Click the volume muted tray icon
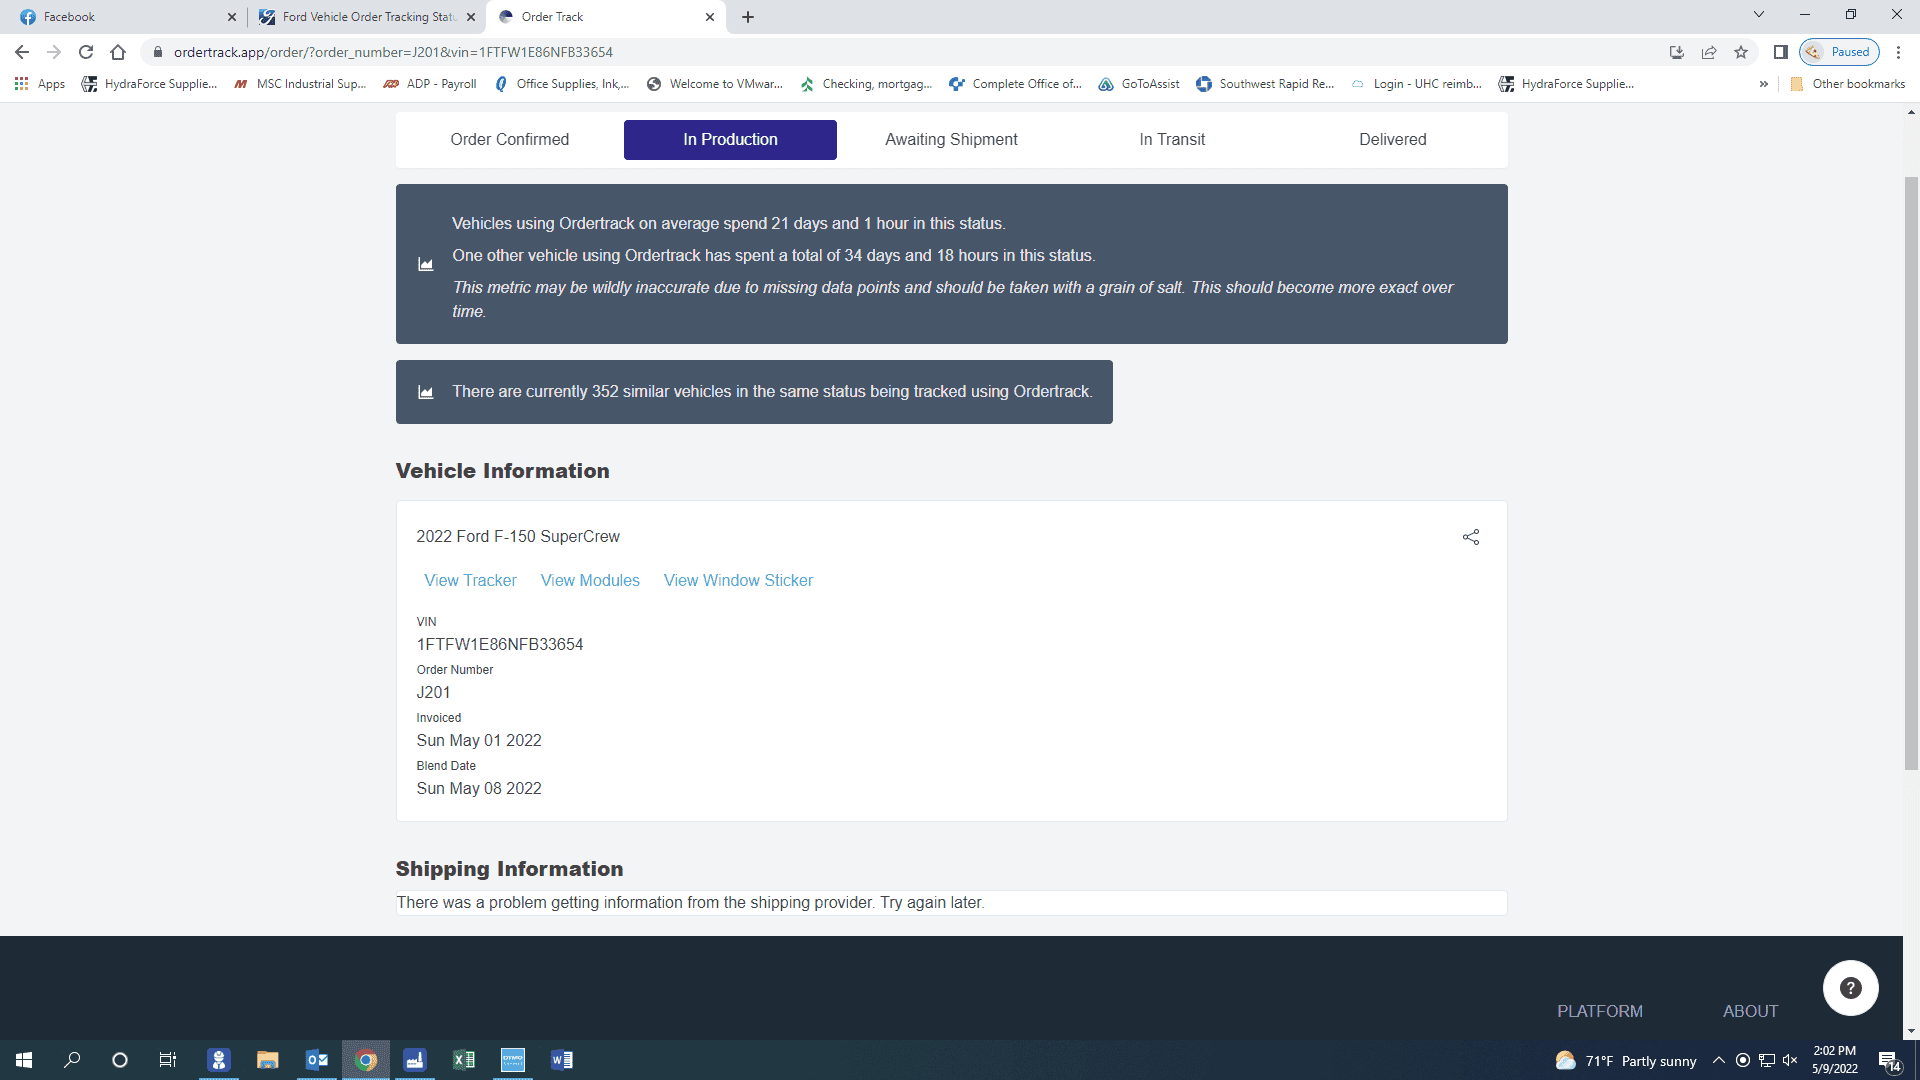The image size is (1920, 1080). [1790, 1060]
